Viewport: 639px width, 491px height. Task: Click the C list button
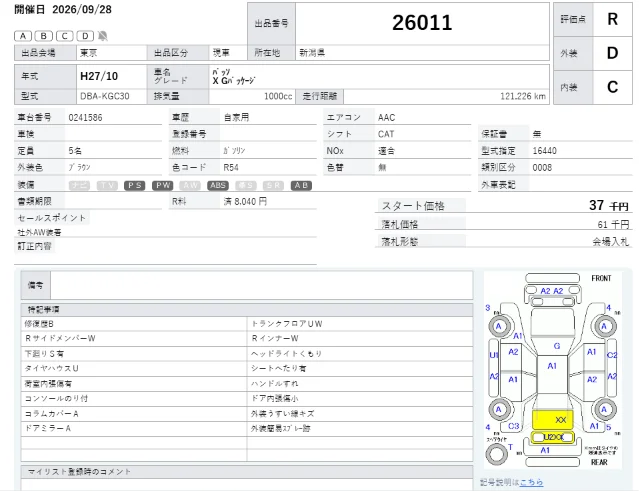coord(64,36)
